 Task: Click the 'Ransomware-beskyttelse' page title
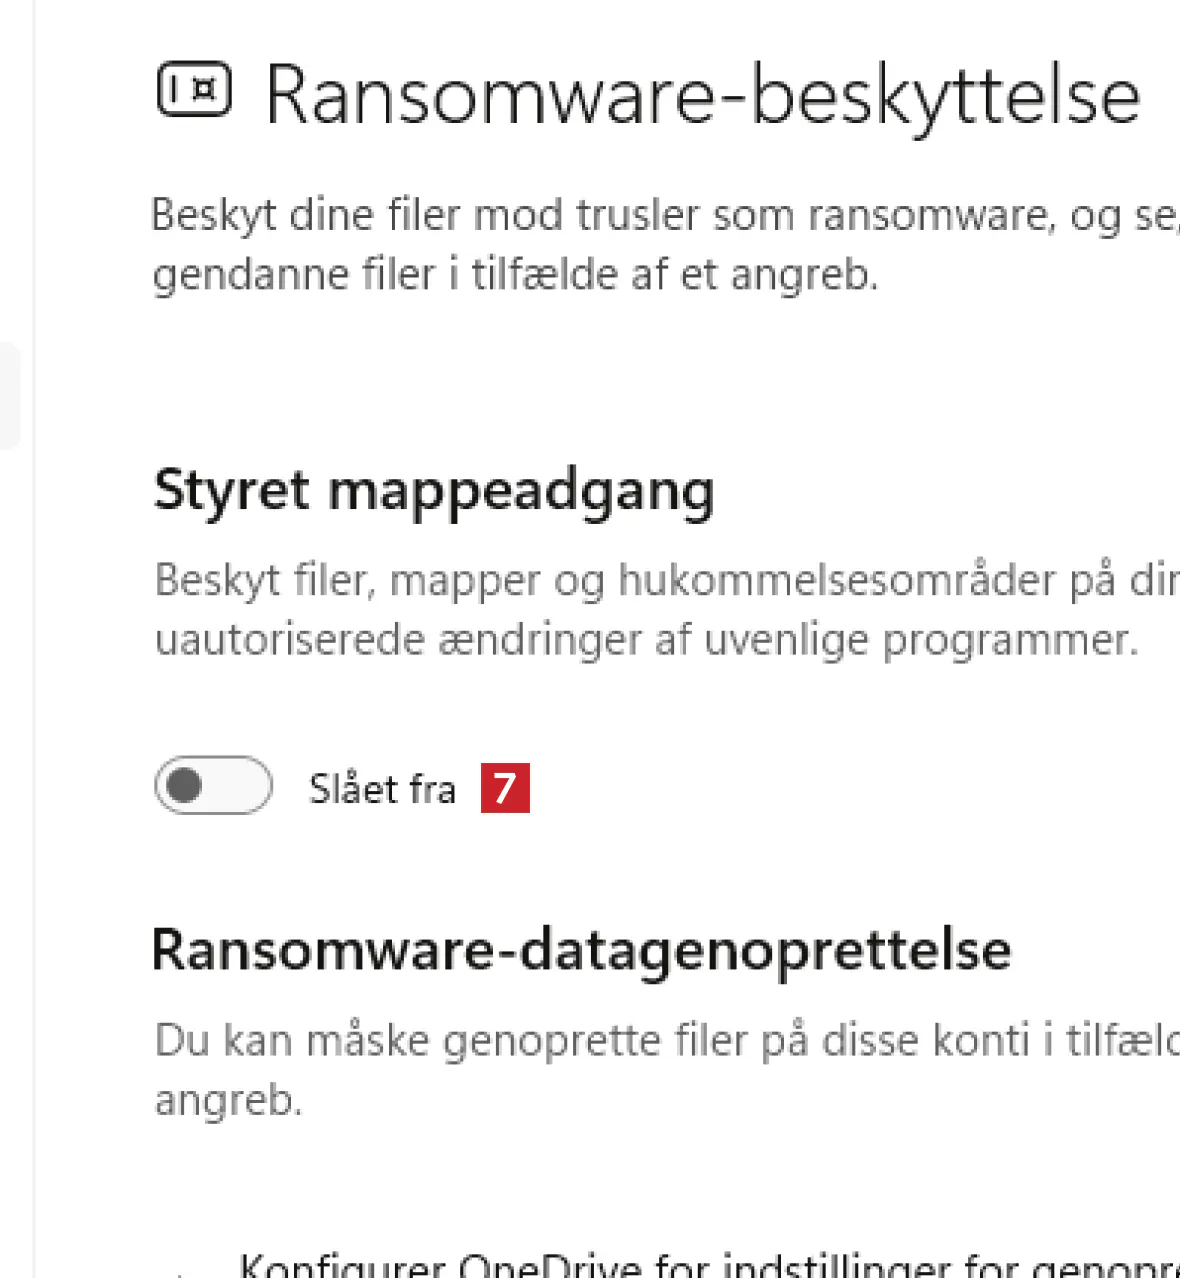702,96
